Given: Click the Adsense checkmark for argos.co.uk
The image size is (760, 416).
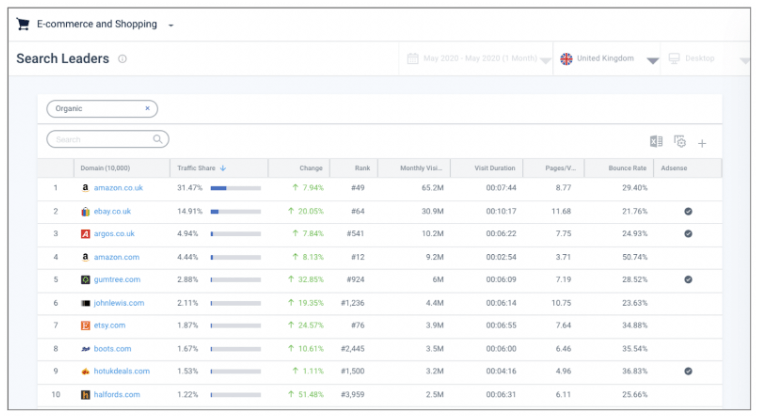Looking at the screenshot, I should pyautogui.click(x=688, y=234).
